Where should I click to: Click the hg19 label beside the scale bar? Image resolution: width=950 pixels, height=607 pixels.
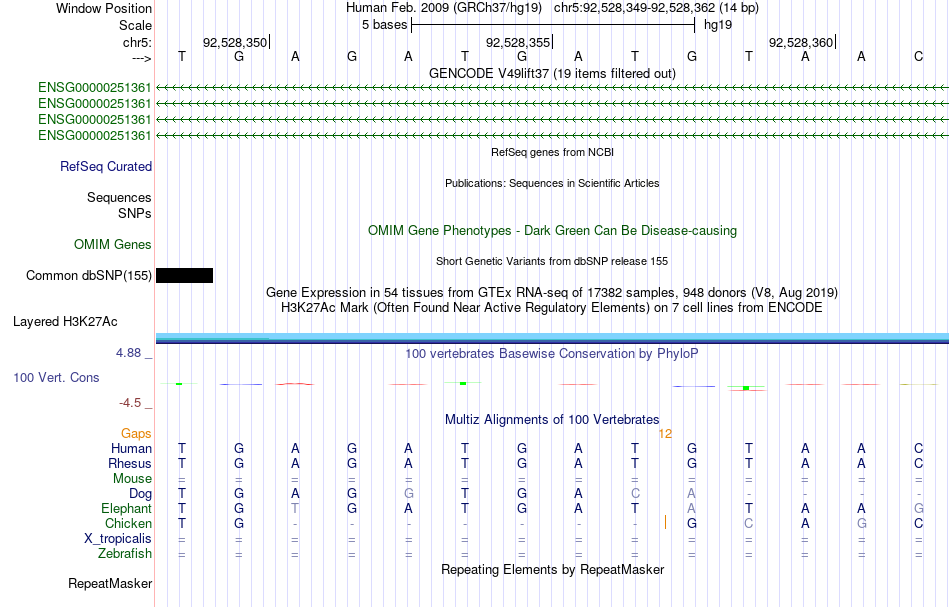(718, 25)
